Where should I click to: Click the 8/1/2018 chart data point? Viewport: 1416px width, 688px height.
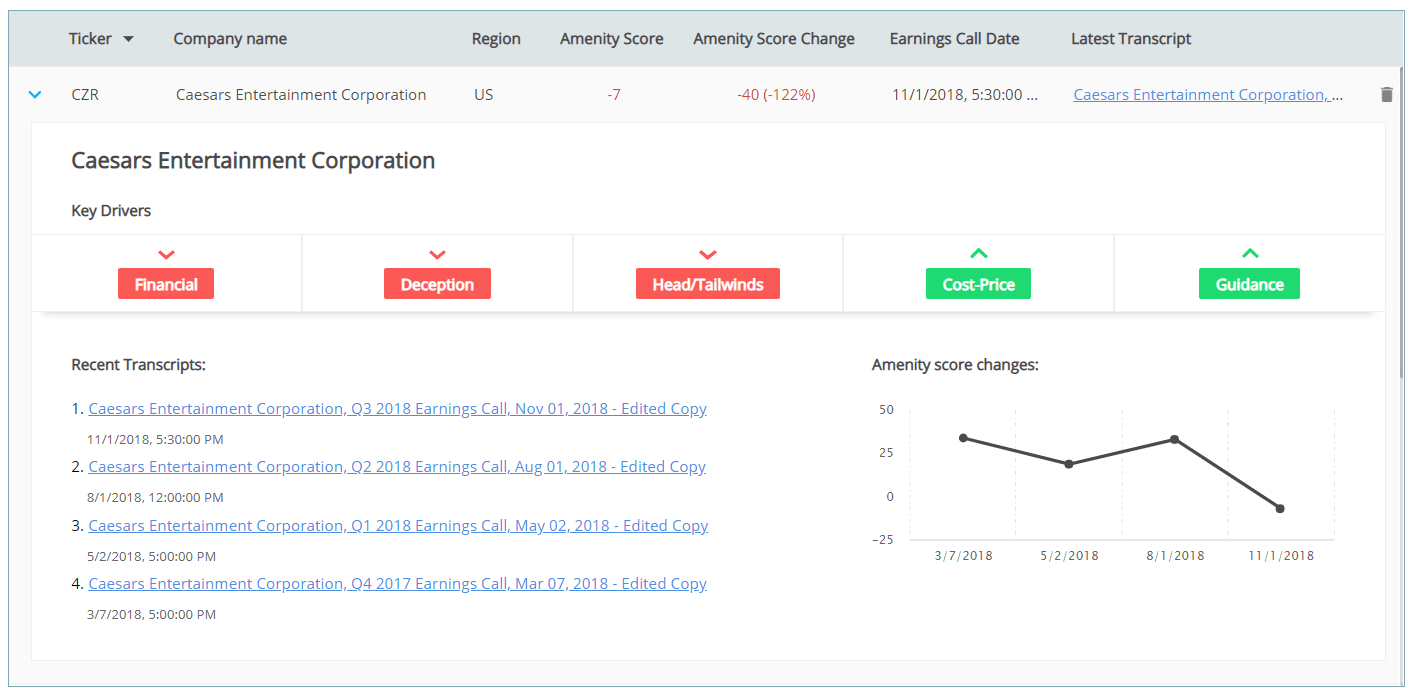click(x=1175, y=439)
